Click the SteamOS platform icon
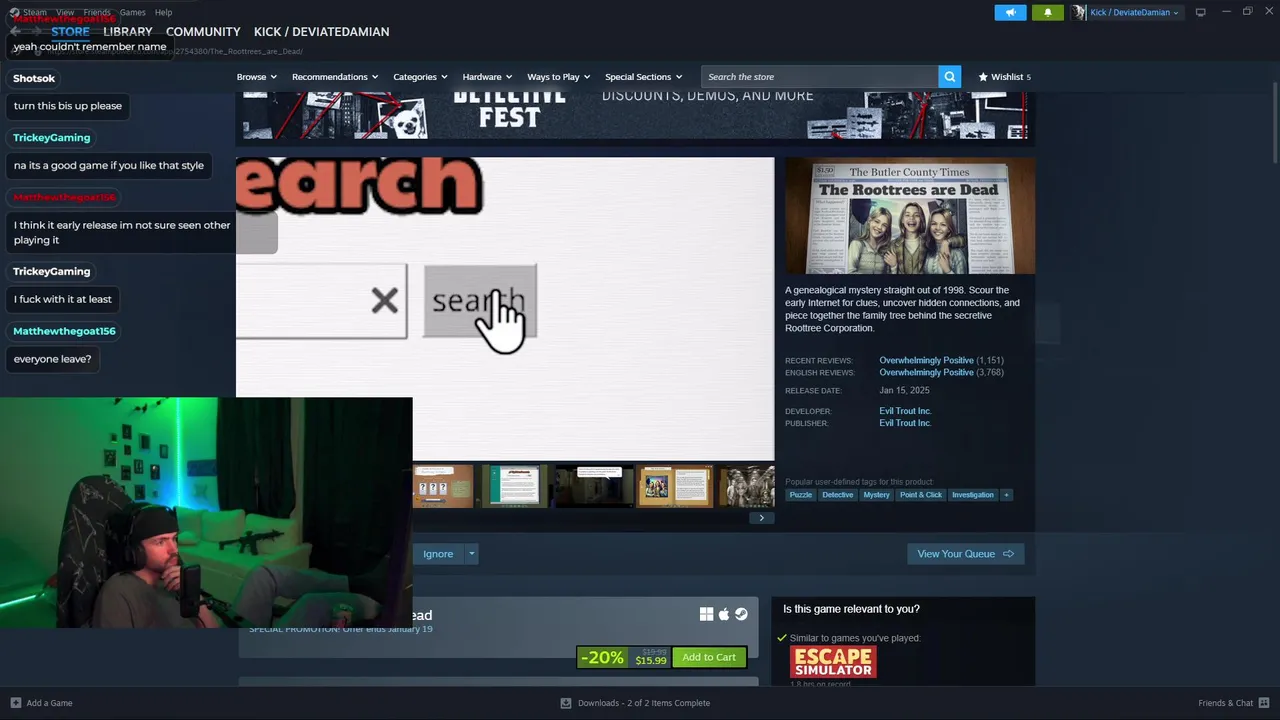1280x720 pixels. [741, 614]
